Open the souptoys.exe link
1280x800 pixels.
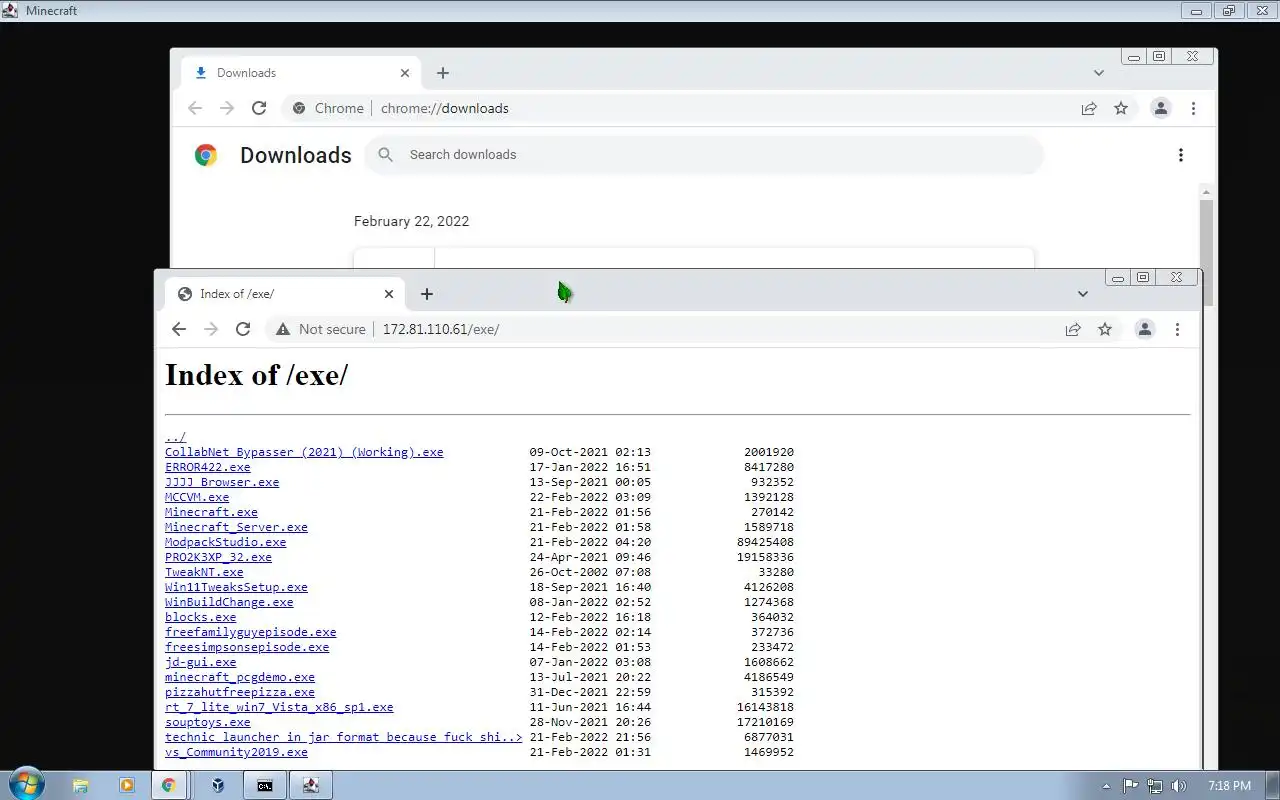(x=208, y=722)
